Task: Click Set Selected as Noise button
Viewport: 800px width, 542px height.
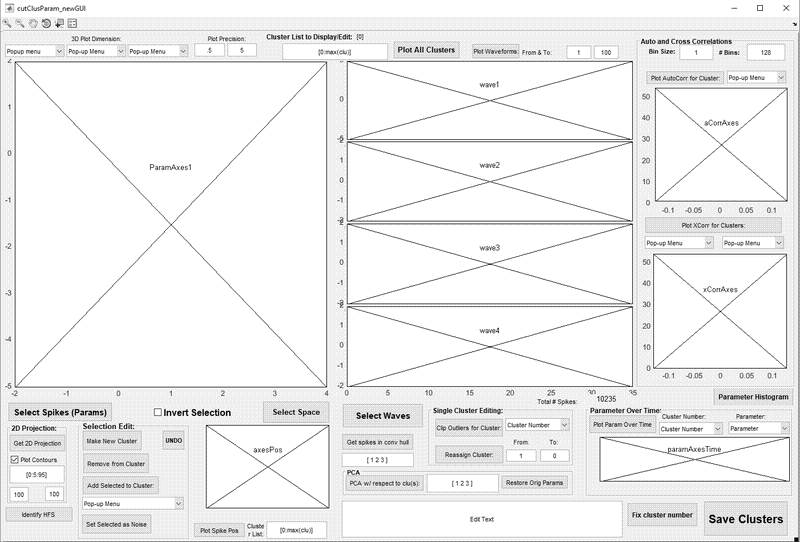Action: click(x=116, y=524)
